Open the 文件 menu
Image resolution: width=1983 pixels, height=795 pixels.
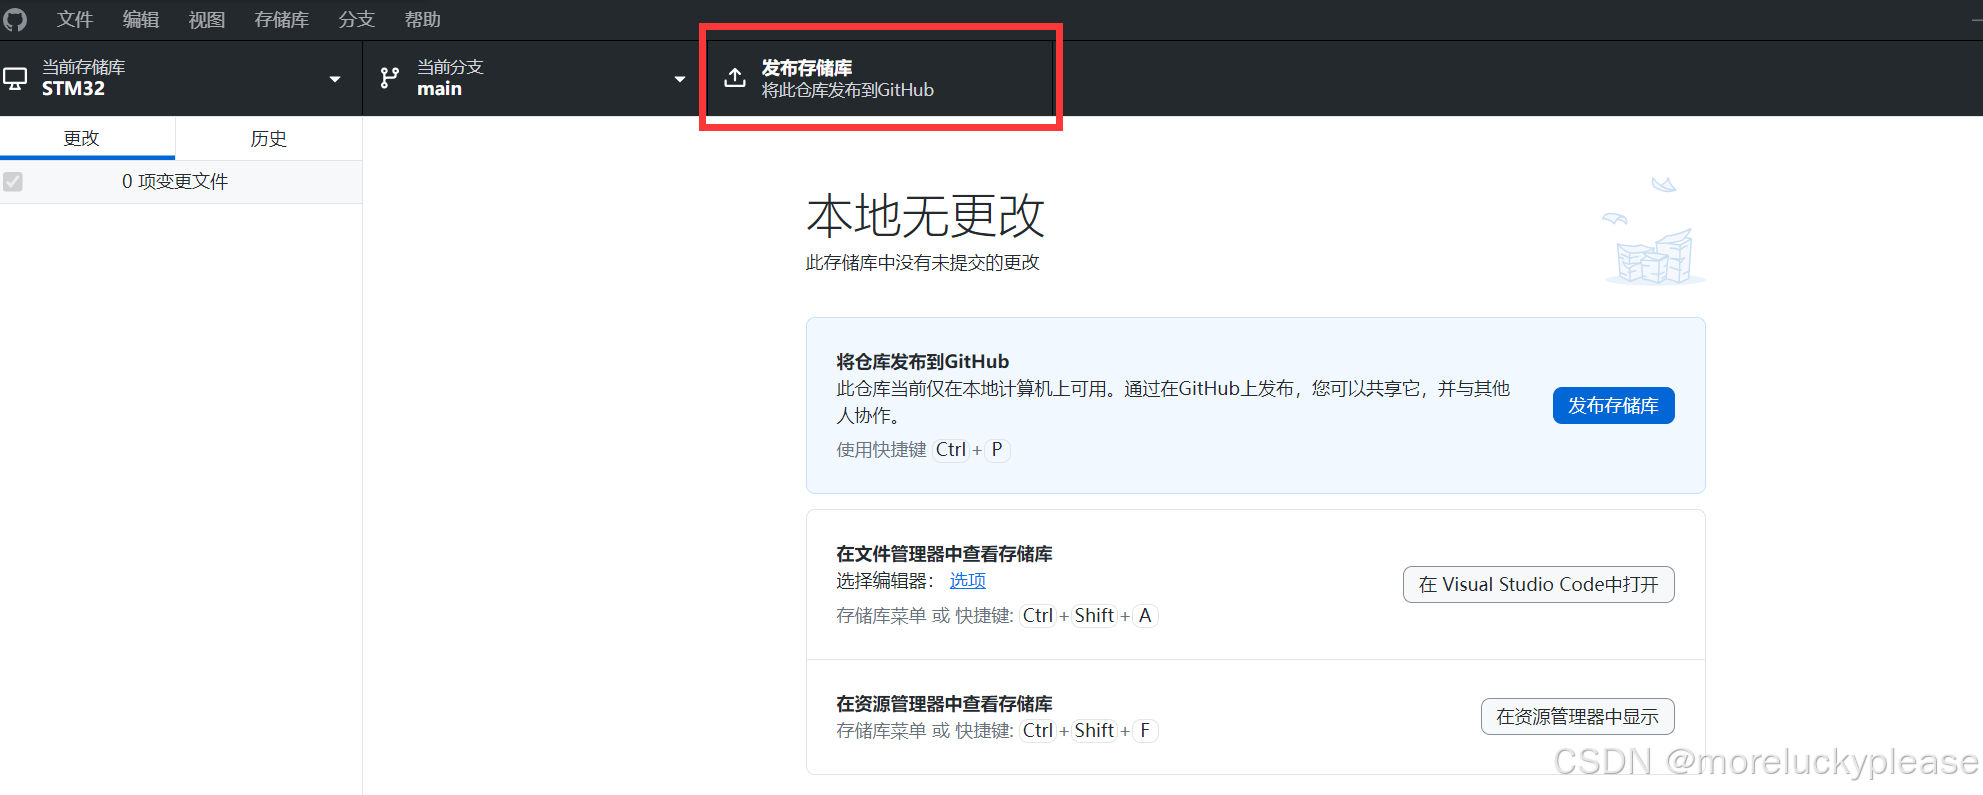coord(75,19)
